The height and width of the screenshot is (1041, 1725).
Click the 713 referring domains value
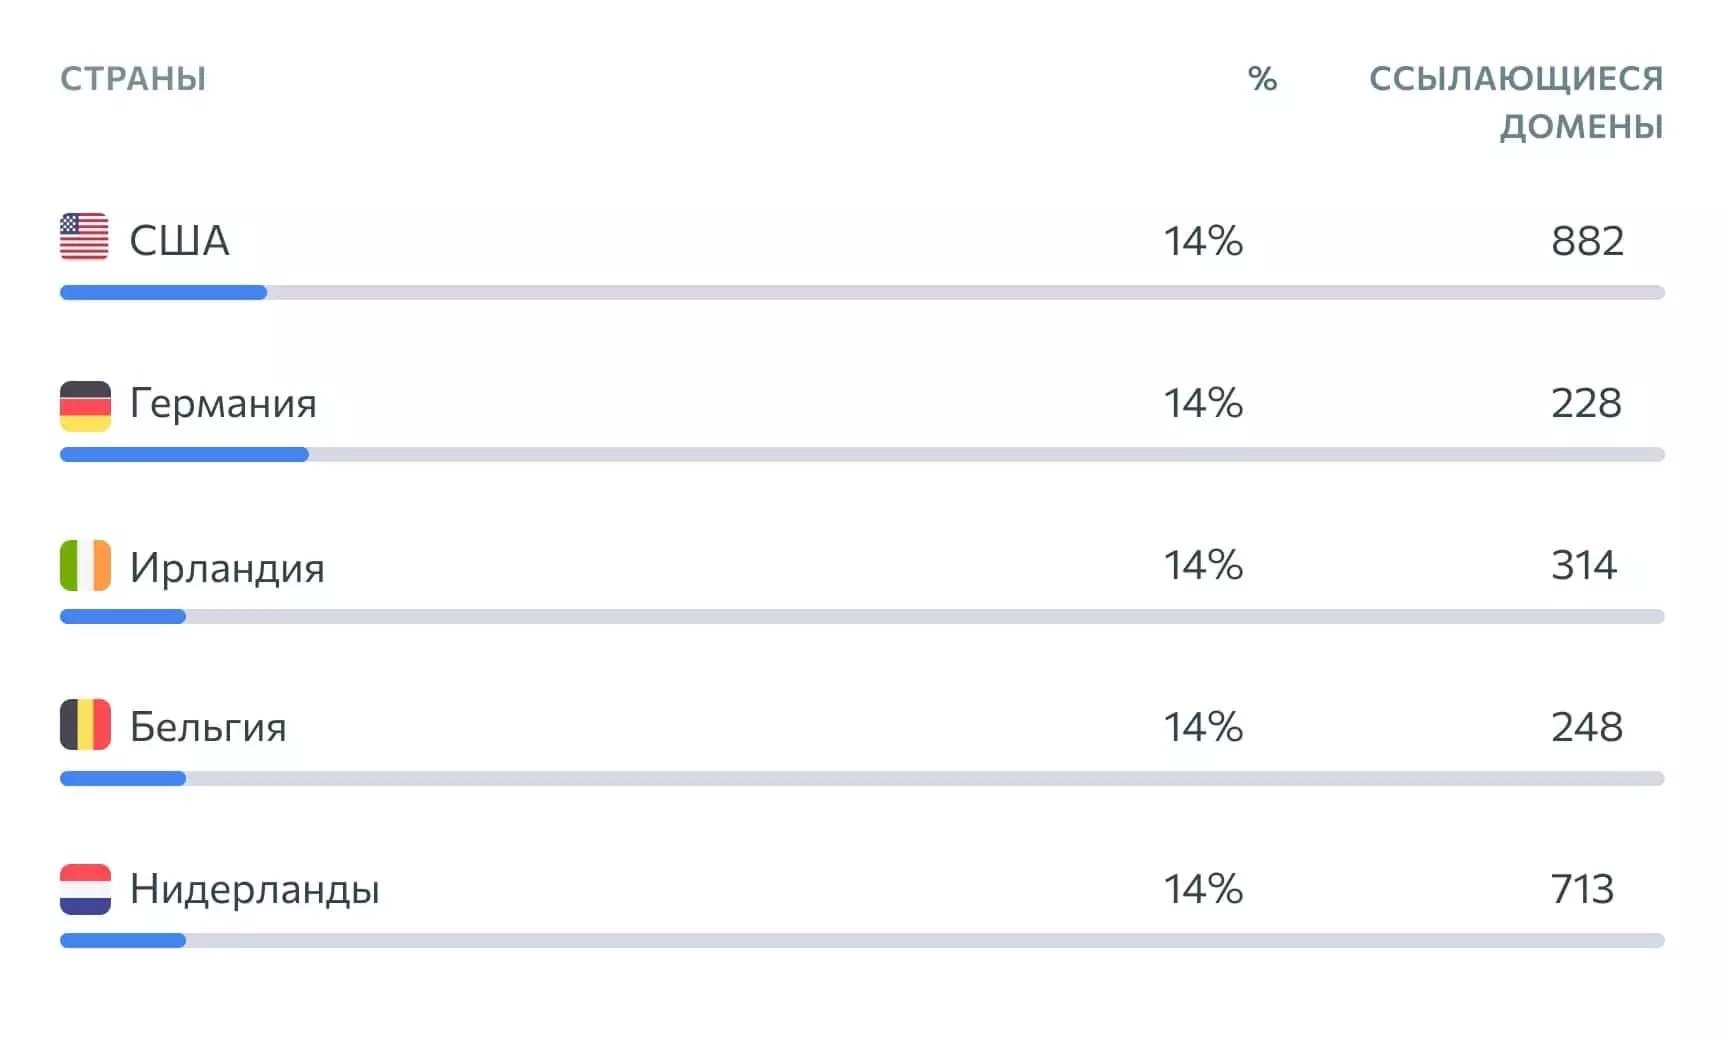[1582, 889]
